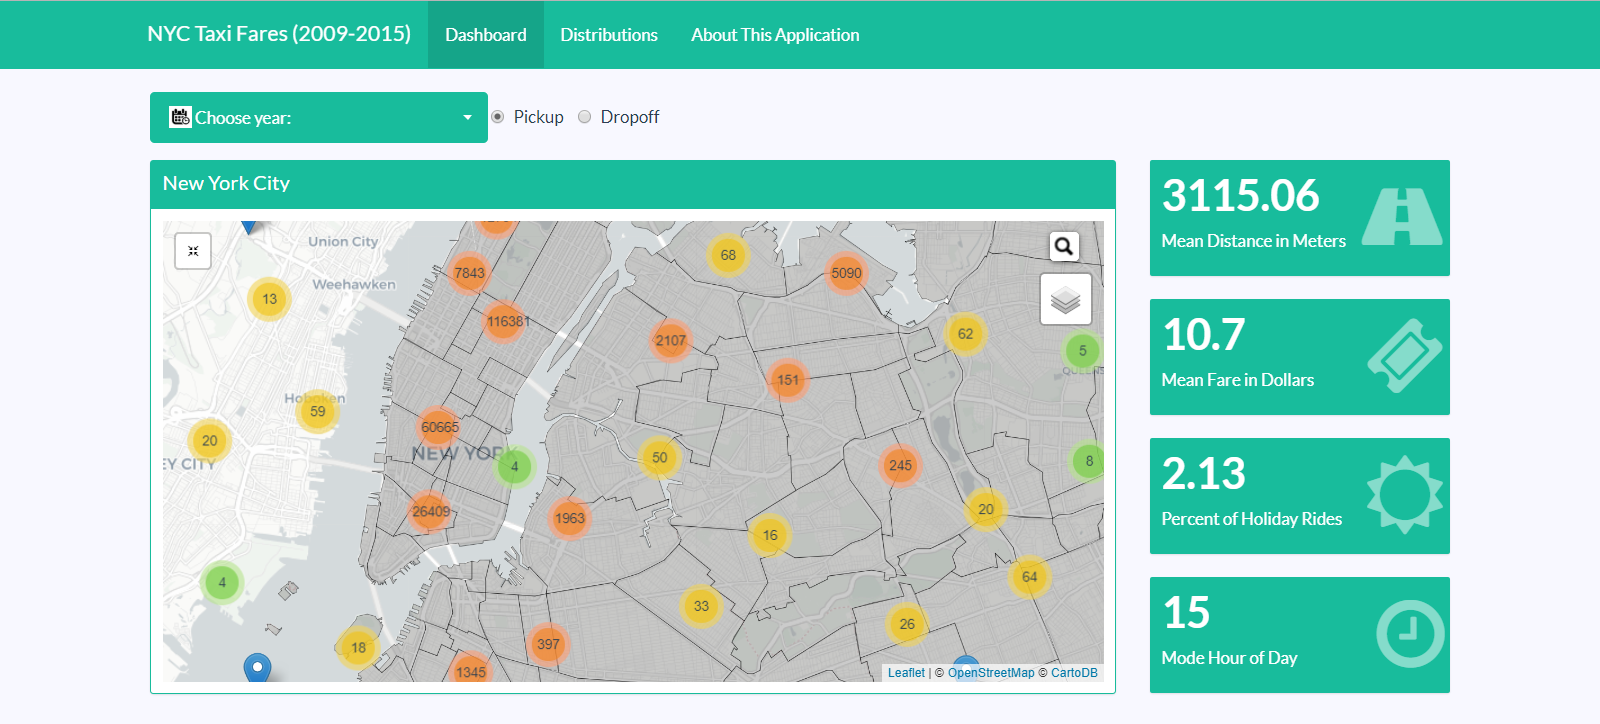The height and width of the screenshot is (724, 1600).
Task: Click the year dropdown caret arrow
Action: pos(467,118)
